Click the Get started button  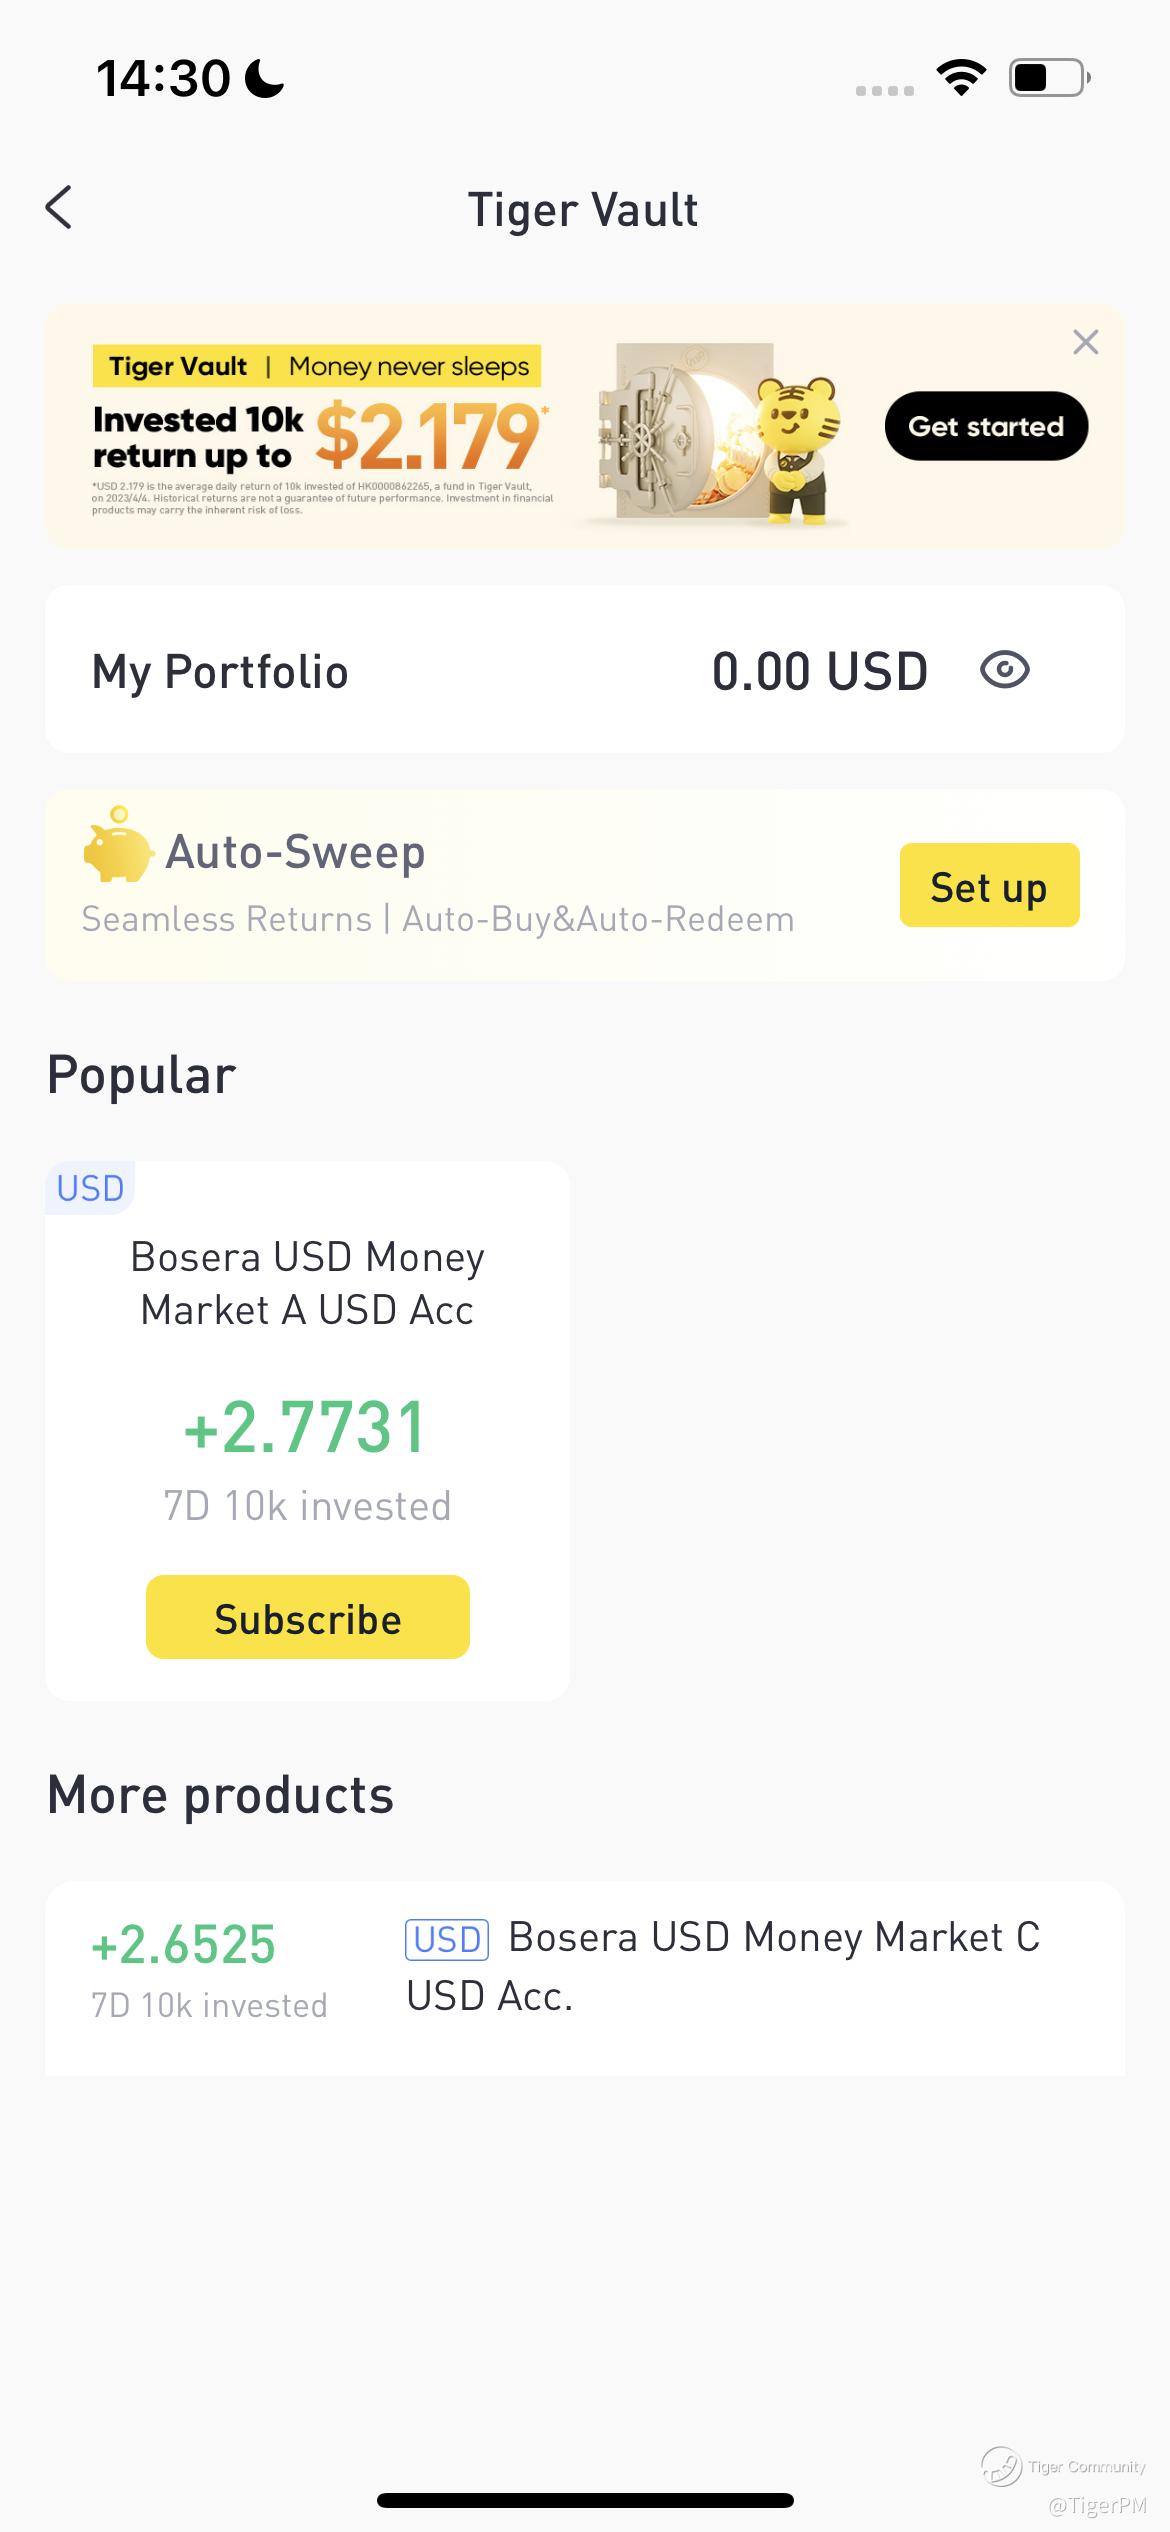986,426
